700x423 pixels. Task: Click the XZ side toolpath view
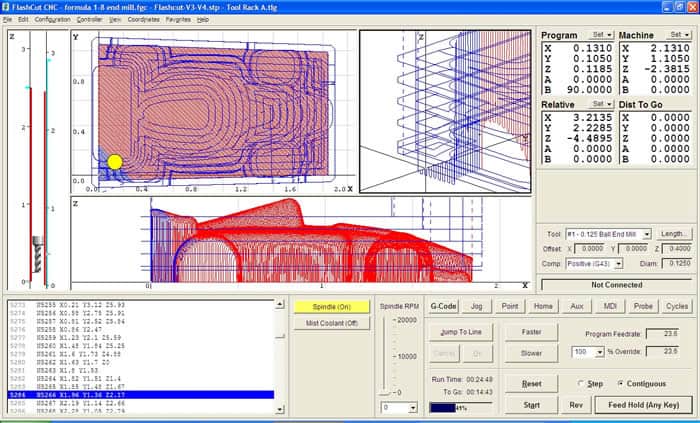click(x=302, y=243)
